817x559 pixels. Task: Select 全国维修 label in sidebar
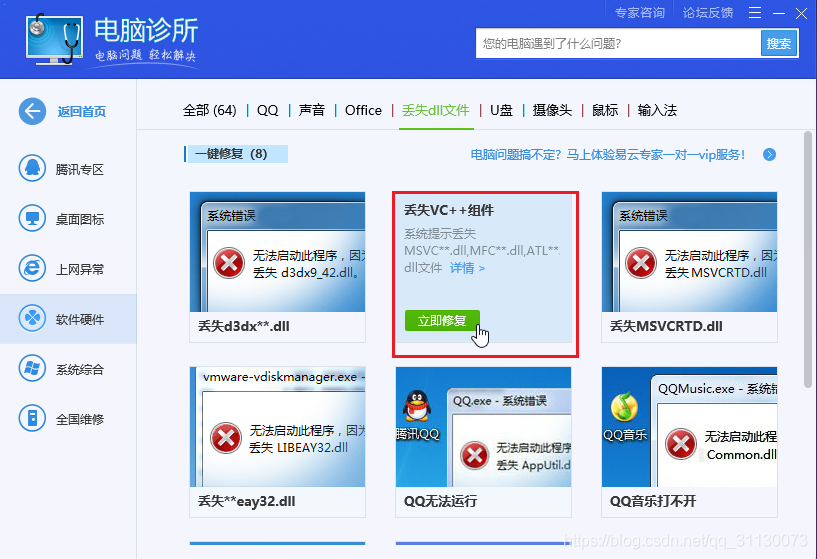[80, 420]
